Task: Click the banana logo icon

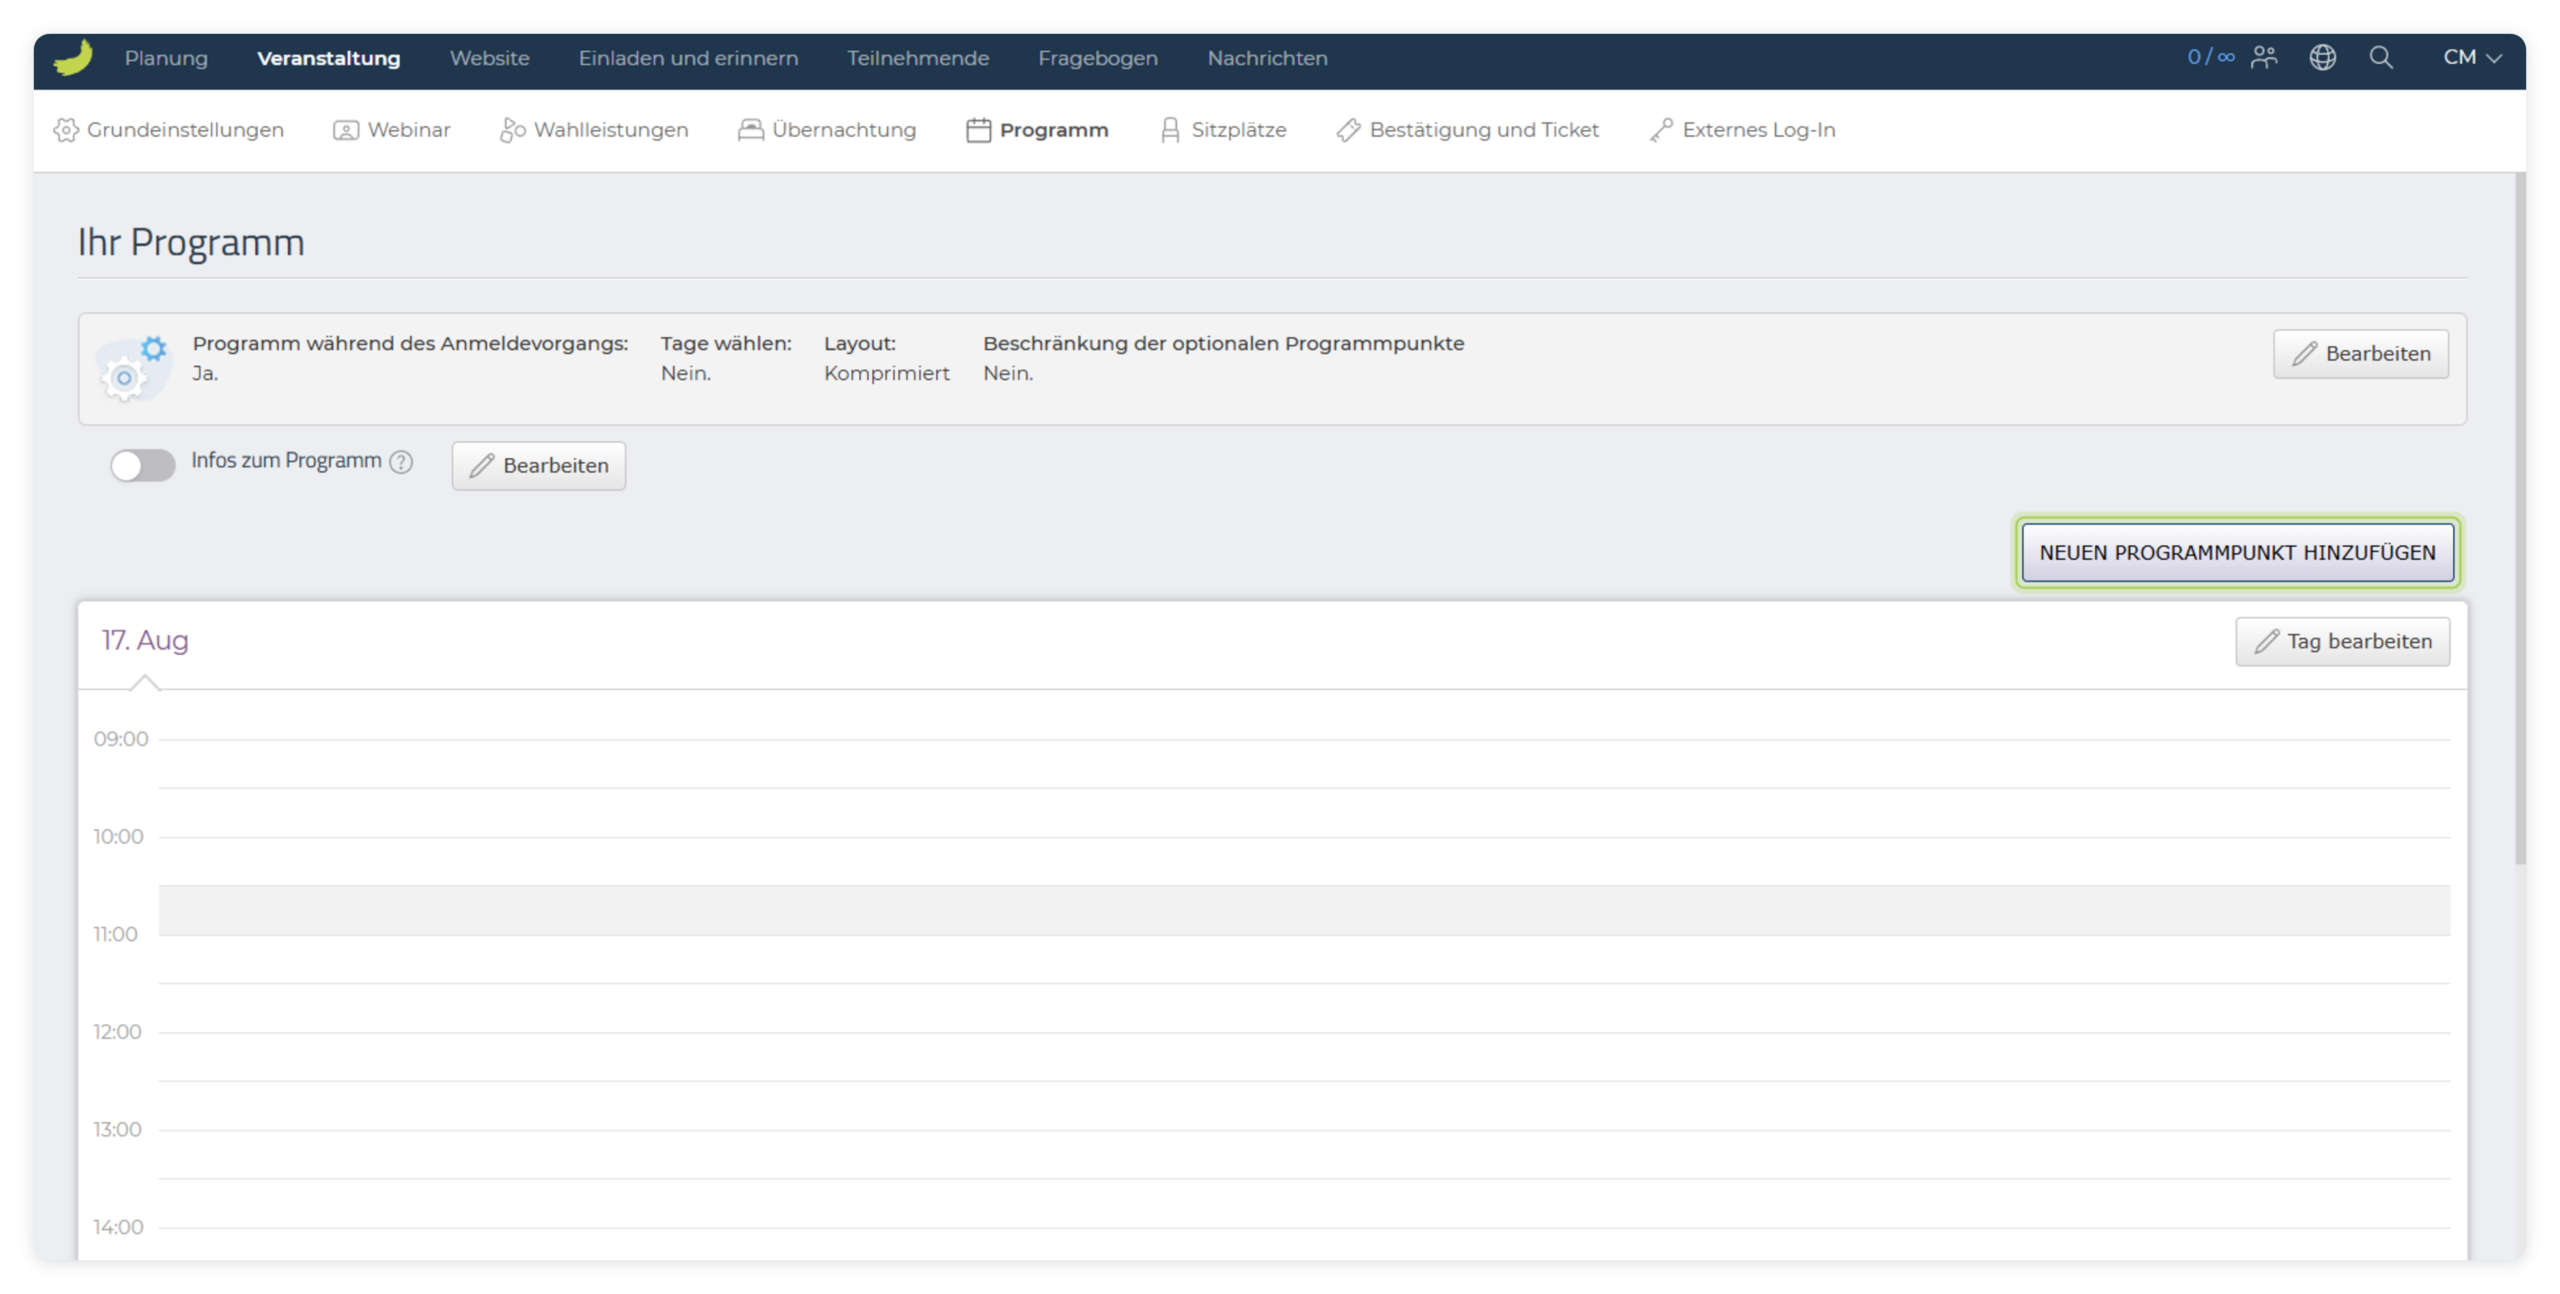Action: (x=73, y=57)
